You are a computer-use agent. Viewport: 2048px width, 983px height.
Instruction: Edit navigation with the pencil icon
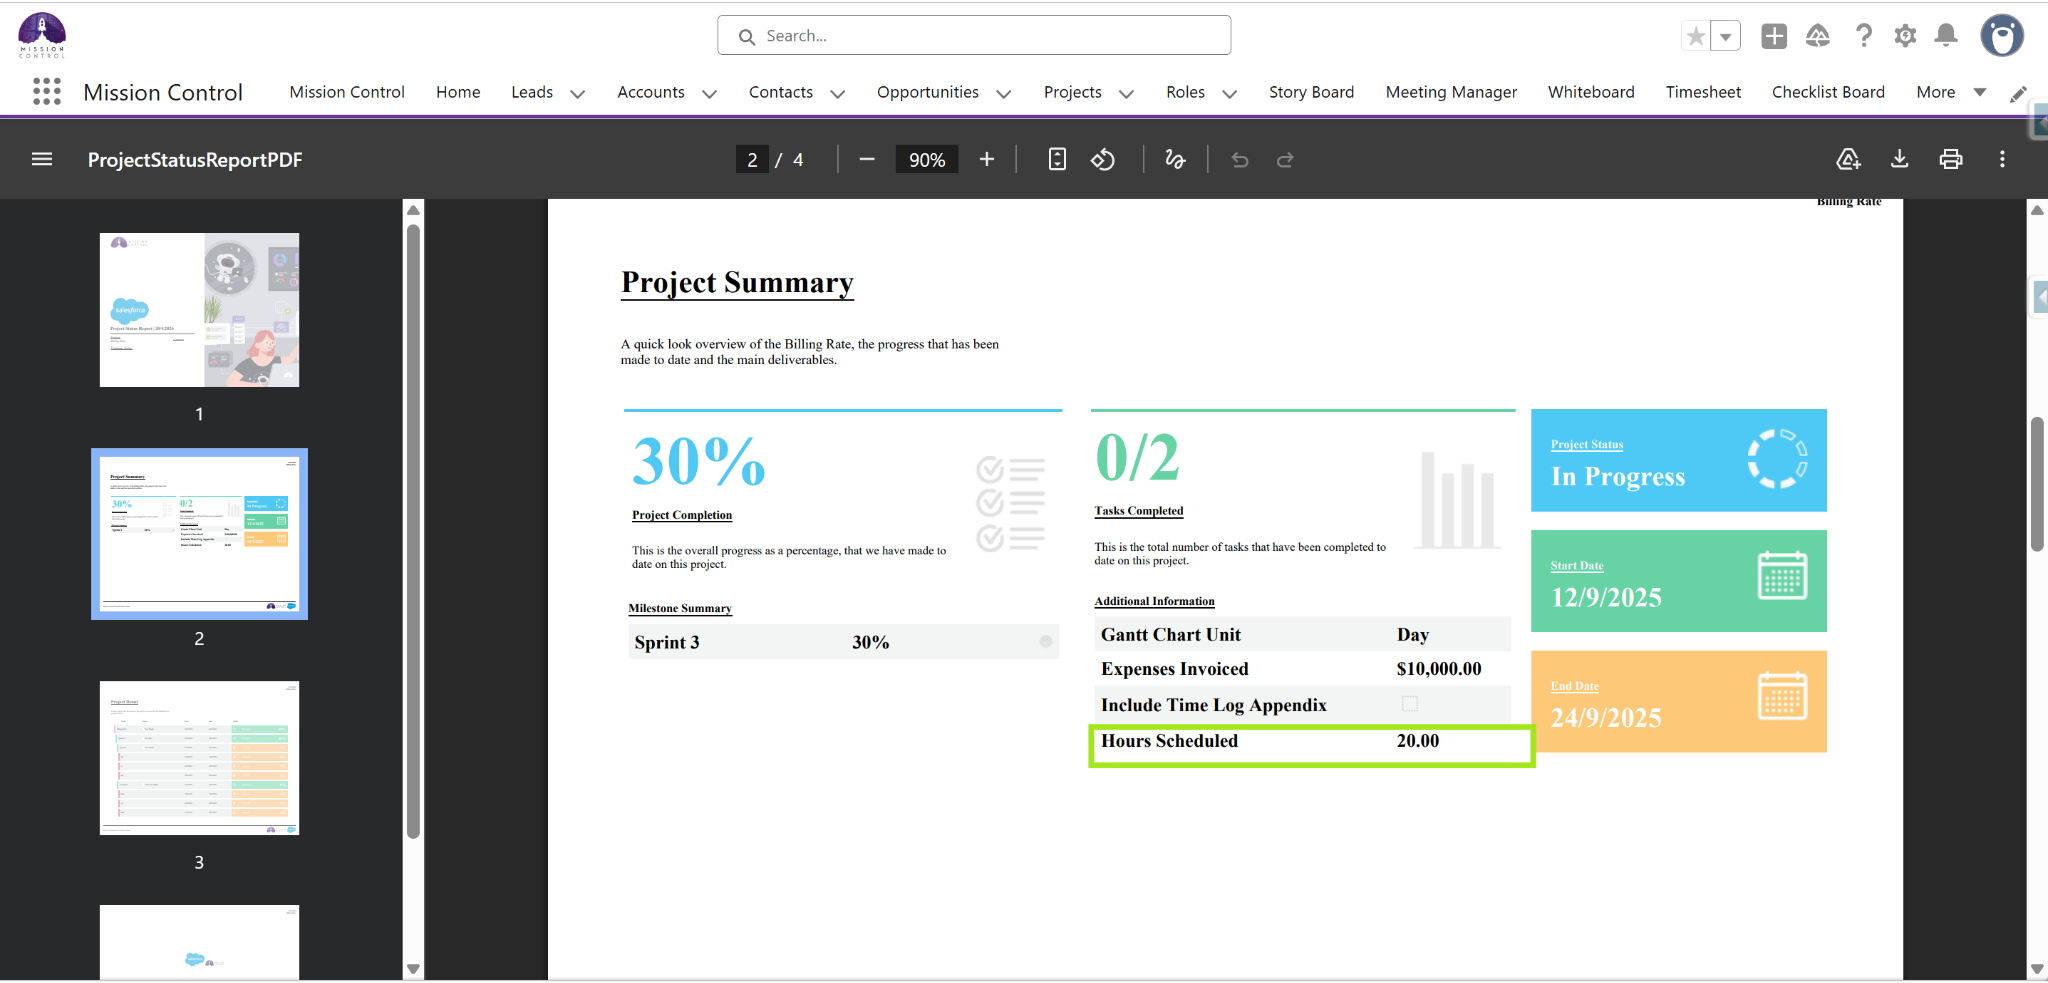(x=2019, y=93)
